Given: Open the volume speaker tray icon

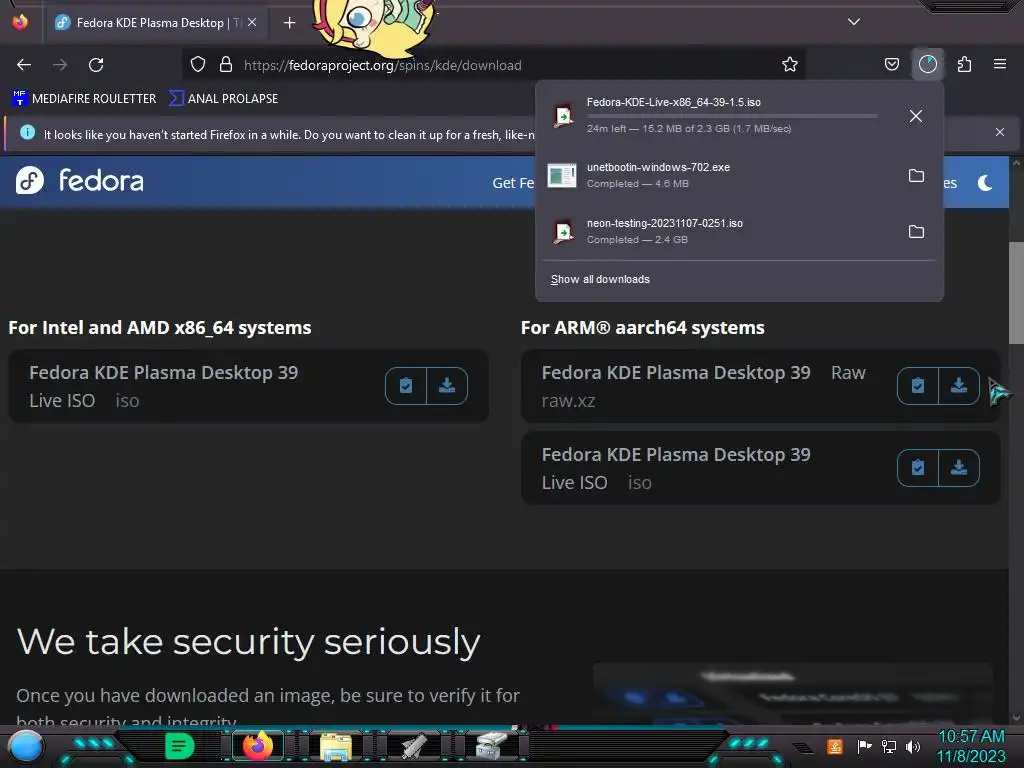Looking at the screenshot, I should [912, 746].
